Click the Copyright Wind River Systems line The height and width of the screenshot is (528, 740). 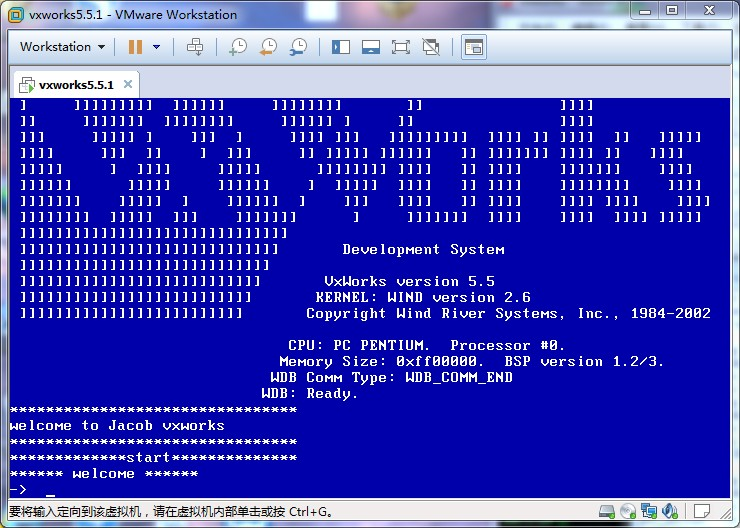tap(508, 313)
